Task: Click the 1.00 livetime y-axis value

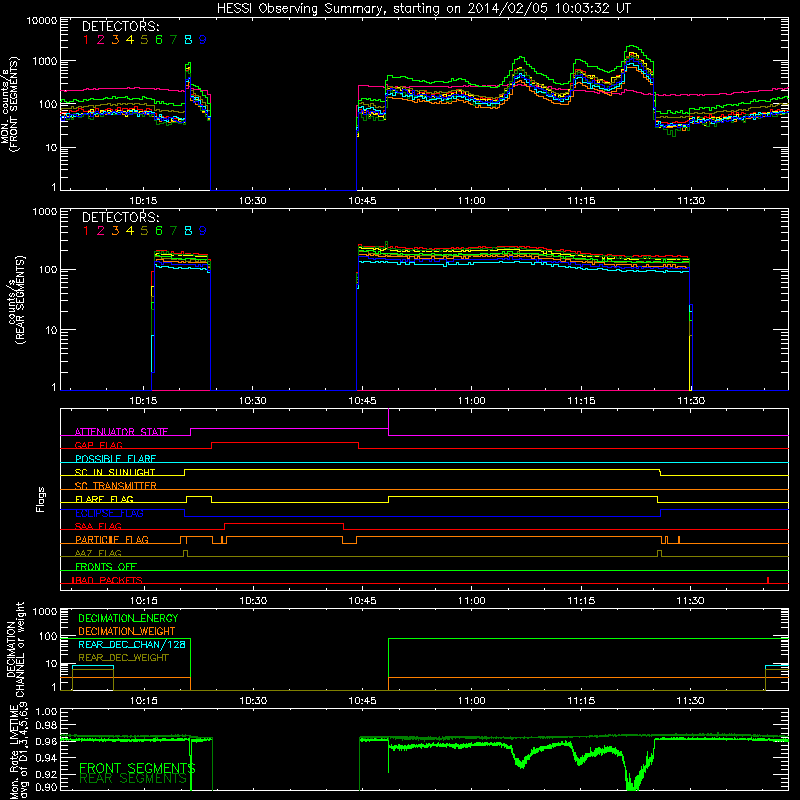Action: pyautogui.click(x=47, y=711)
